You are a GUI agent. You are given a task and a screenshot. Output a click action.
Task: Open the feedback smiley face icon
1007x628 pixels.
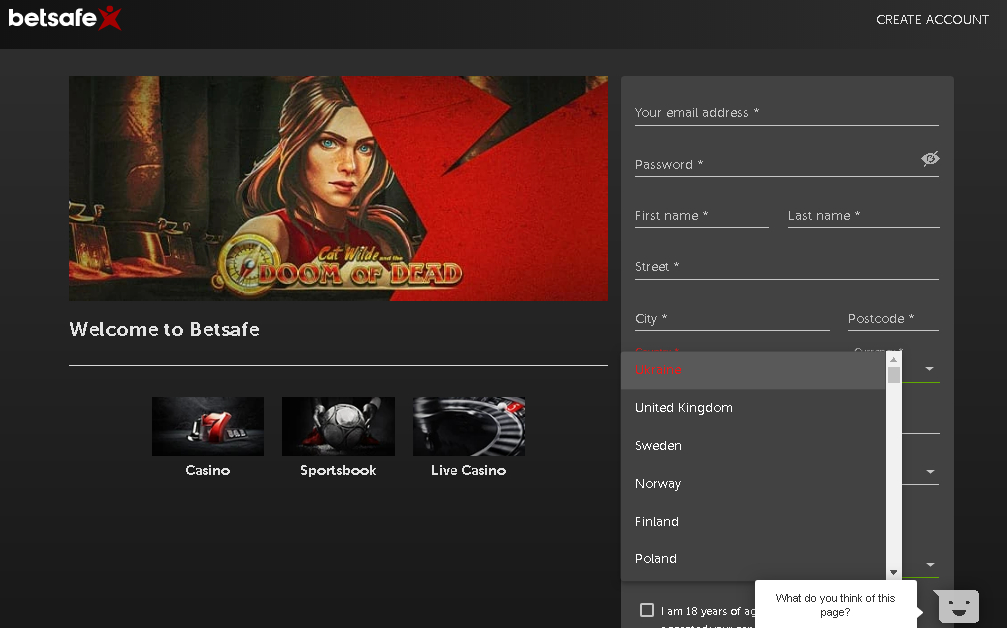point(958,606)
